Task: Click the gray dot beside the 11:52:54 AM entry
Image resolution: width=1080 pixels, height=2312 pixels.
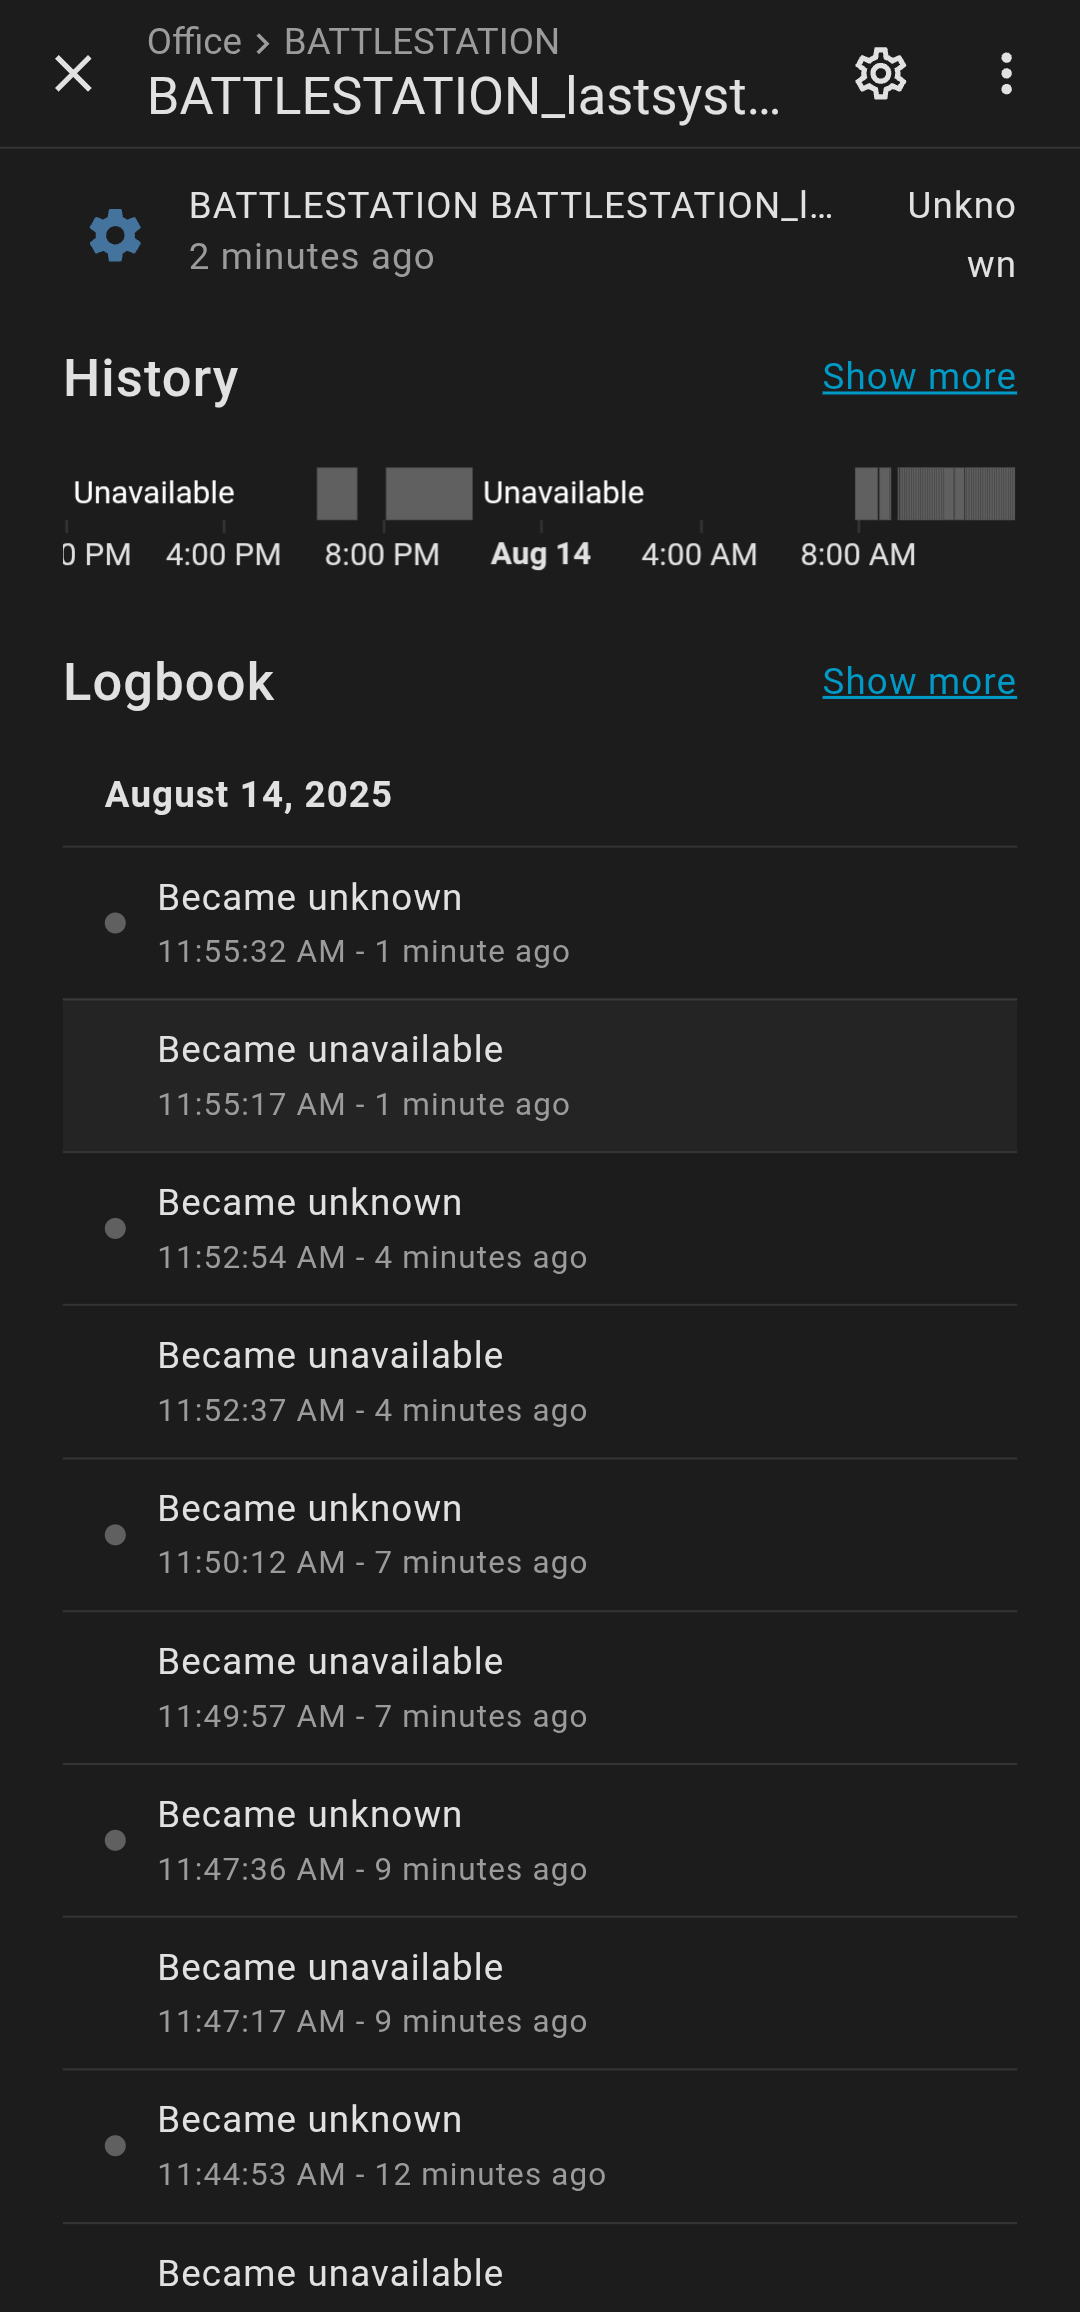Action: (x=115, y=1228)
